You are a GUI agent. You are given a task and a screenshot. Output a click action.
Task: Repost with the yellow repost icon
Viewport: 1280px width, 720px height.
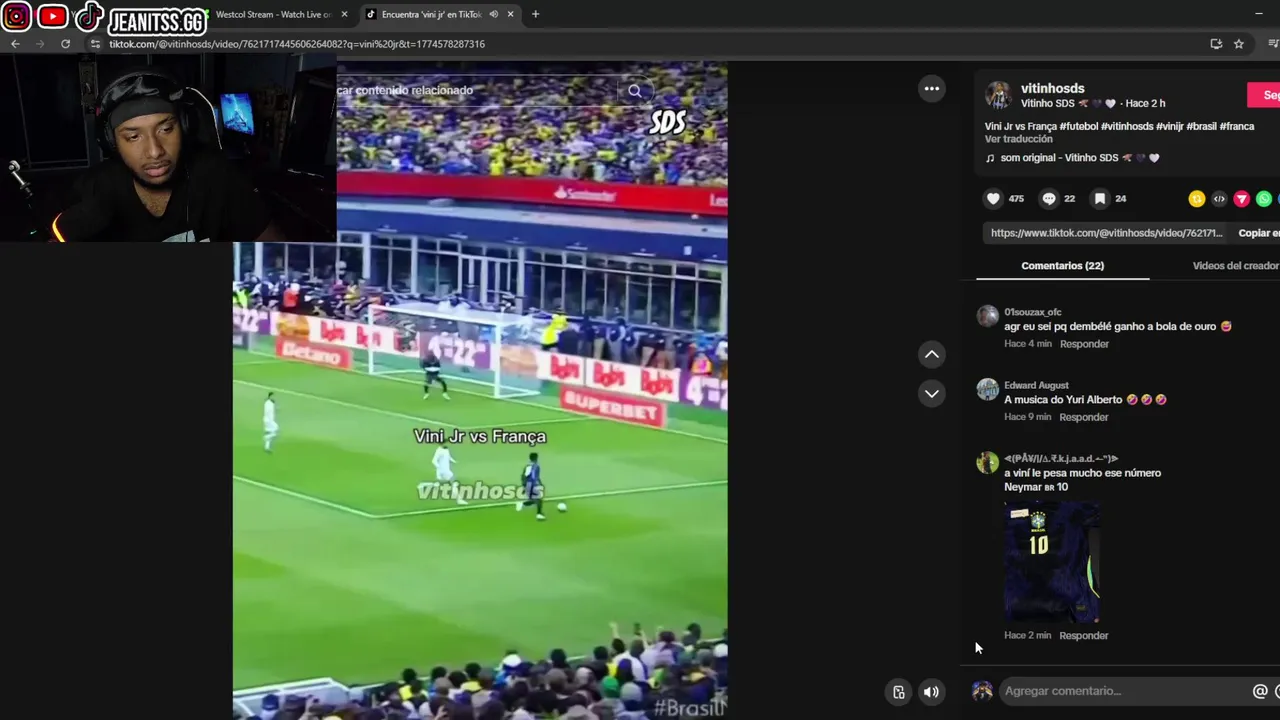pos(1196,199)
